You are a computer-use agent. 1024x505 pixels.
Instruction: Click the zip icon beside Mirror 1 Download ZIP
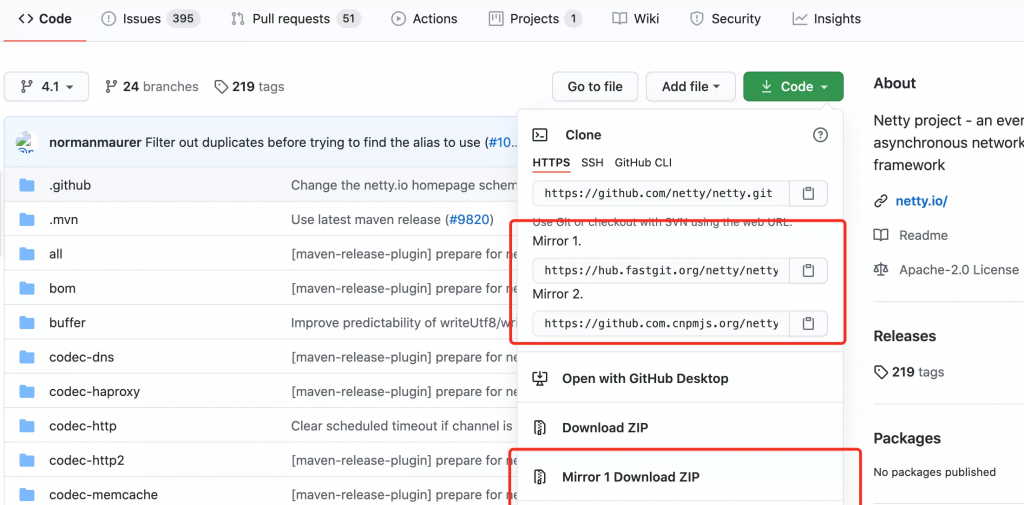[539, 477]
